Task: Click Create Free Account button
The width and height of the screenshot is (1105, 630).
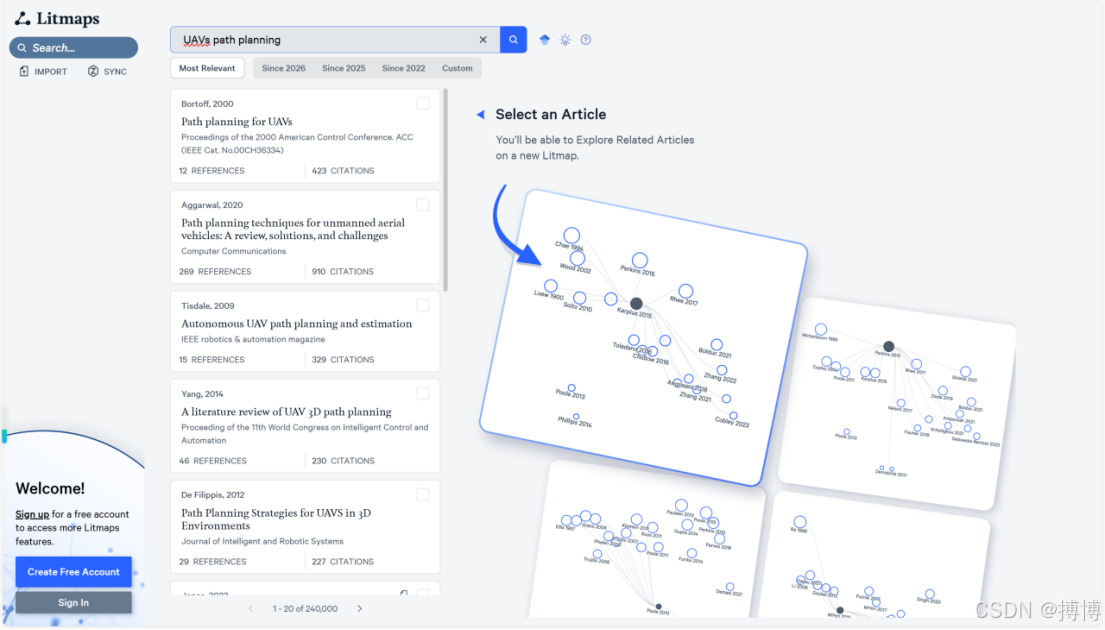Action: point(73,572)
